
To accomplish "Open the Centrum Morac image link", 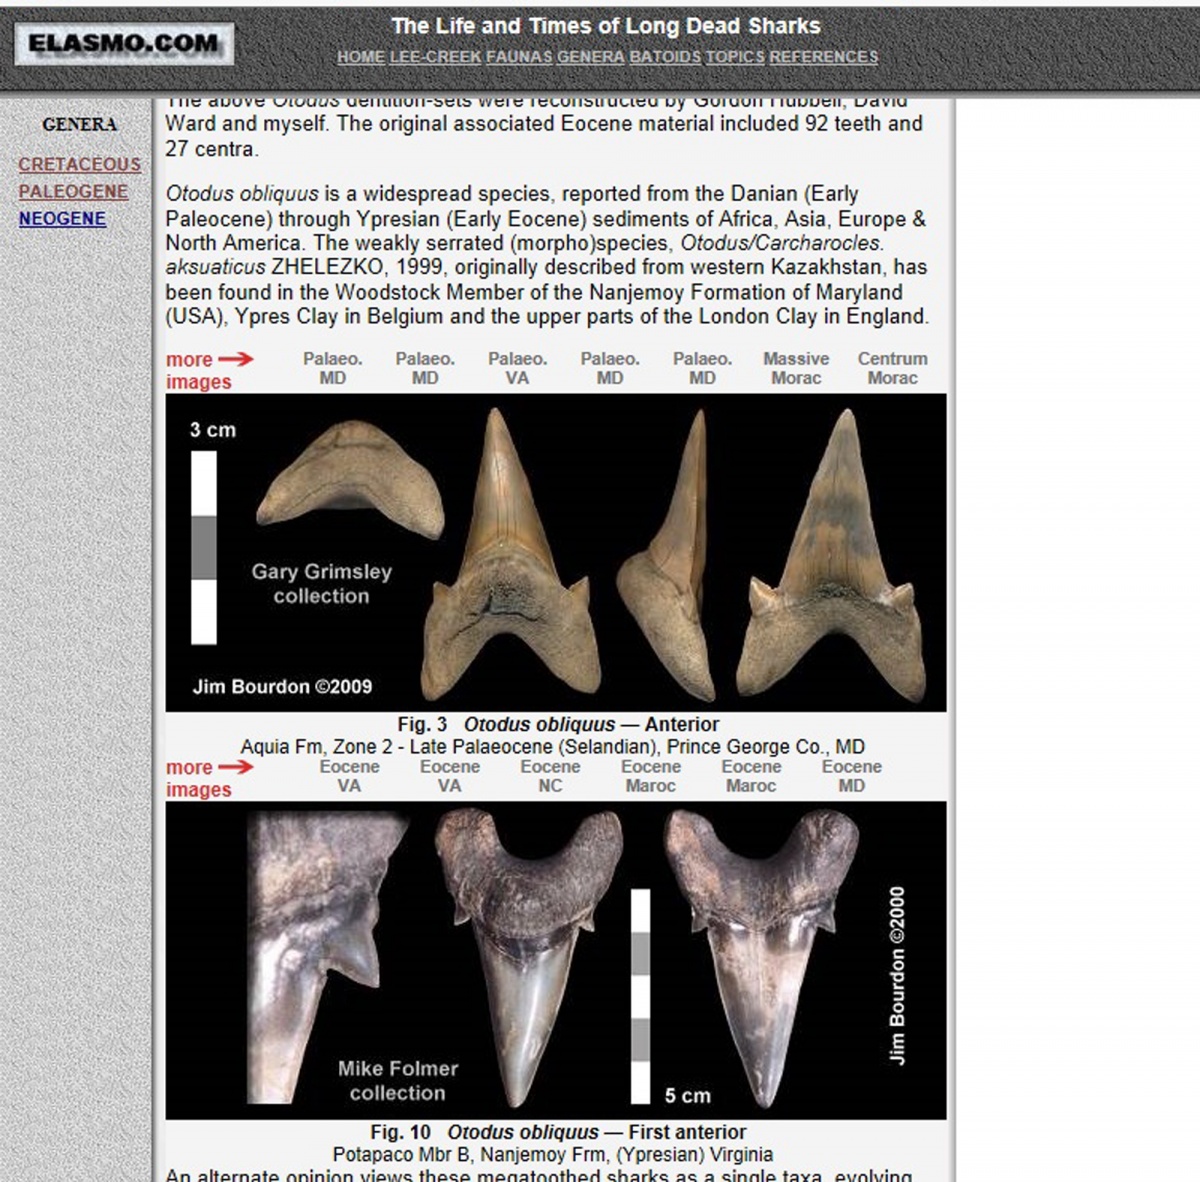I will click(x=892, y=368).
